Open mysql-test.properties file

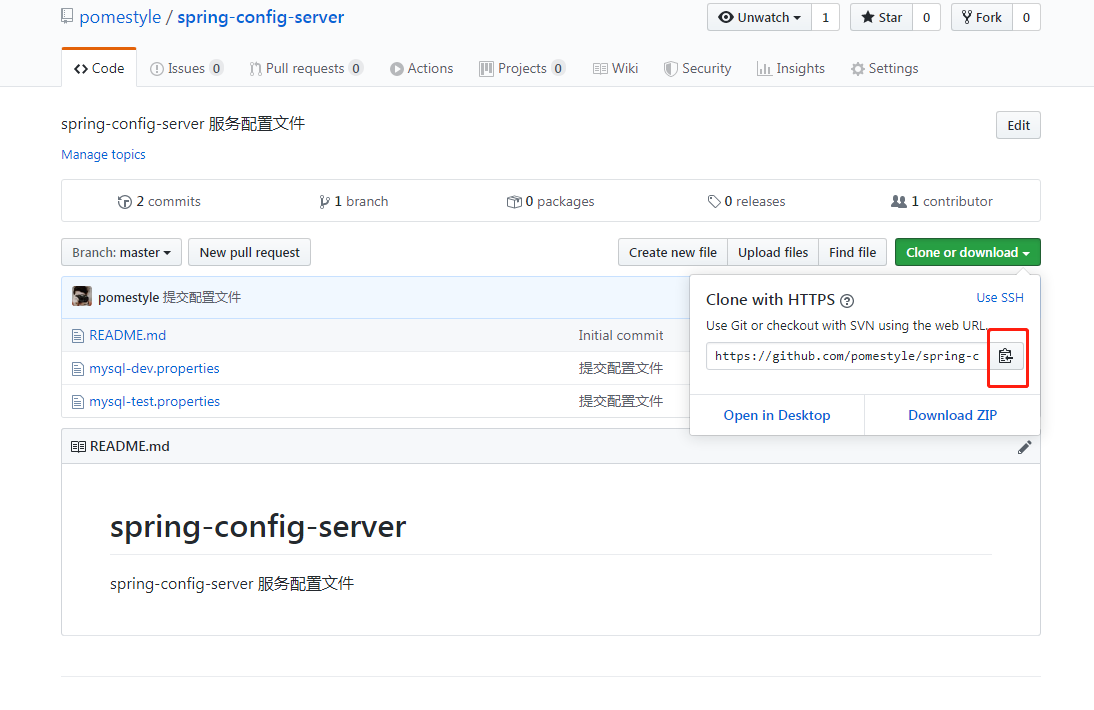click(x=154, y=402)
